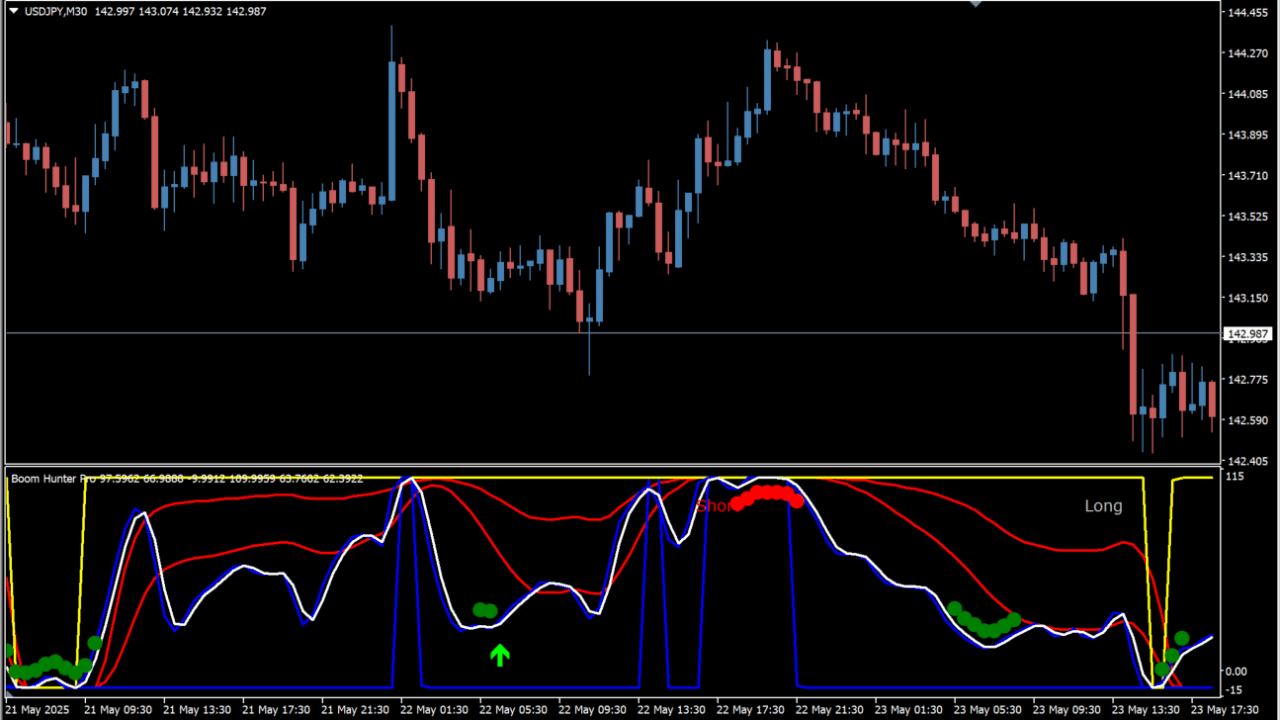The image size is (1280, 720).
Task: Click the '21 May 09:30' time label
Action: [118, 710]
